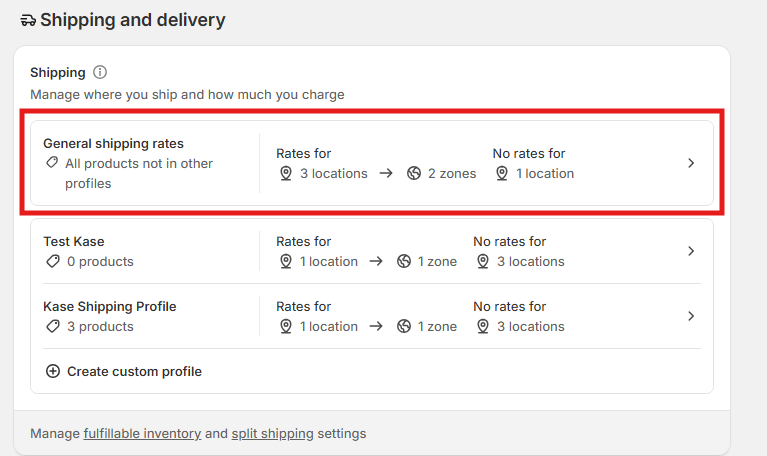This screenshot has height=456, width=767.
Task: Open the 'fulfillable inventory' link
Action: 142,434
